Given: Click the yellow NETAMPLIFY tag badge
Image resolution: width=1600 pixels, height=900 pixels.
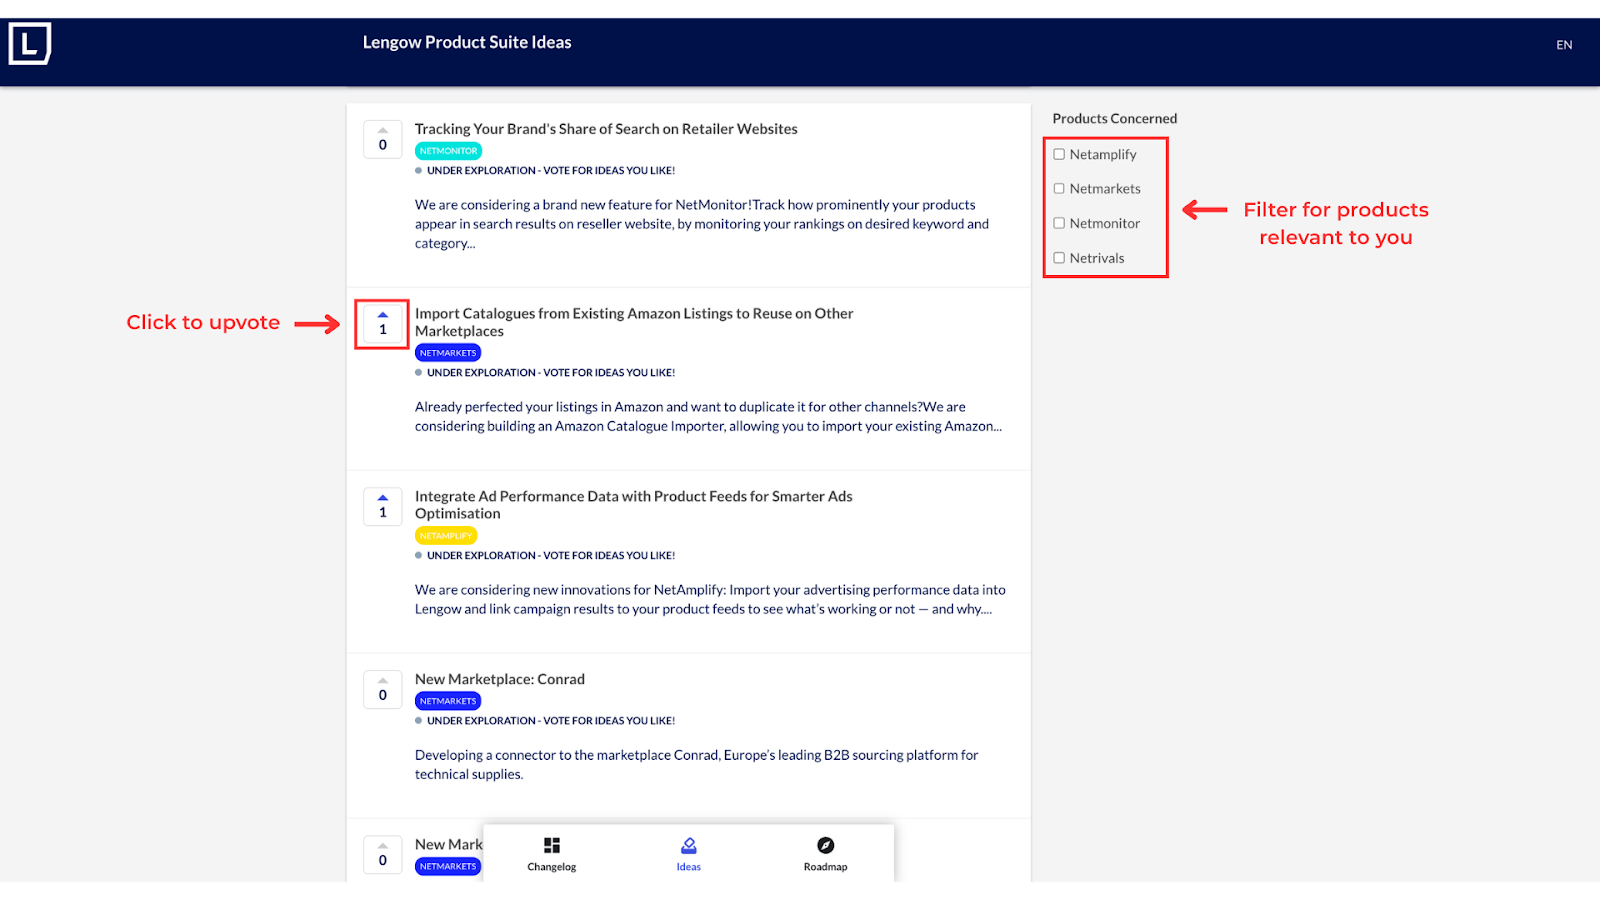Looking at the screenshot, I should click(x=446, y=536).
